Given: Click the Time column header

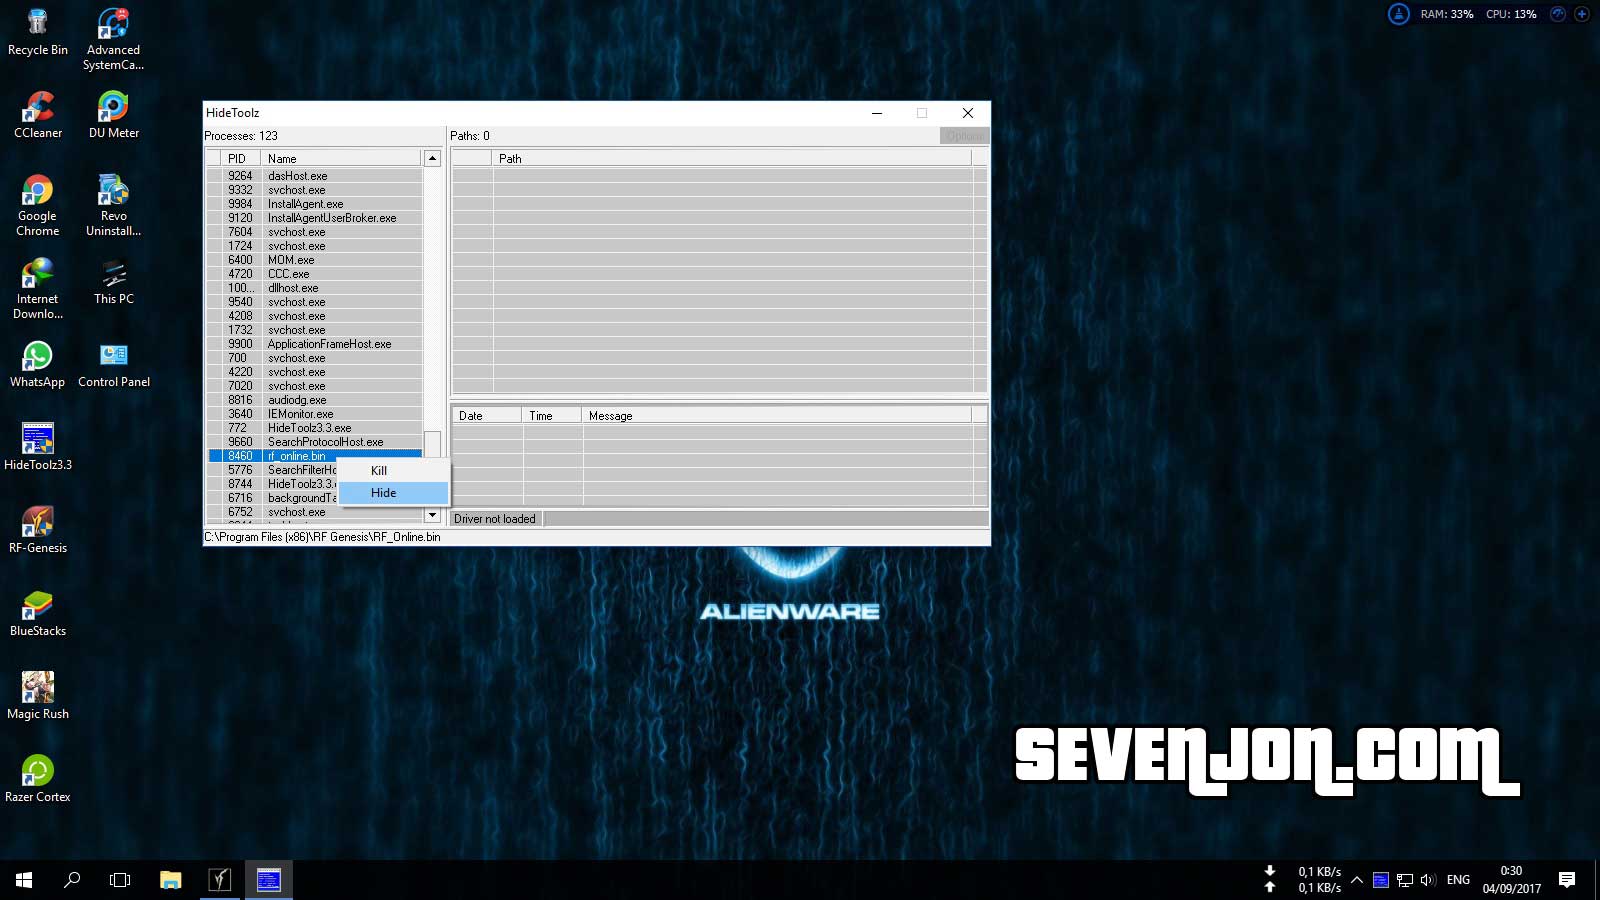Looking at the screenshot, I should tap(552, 415).
